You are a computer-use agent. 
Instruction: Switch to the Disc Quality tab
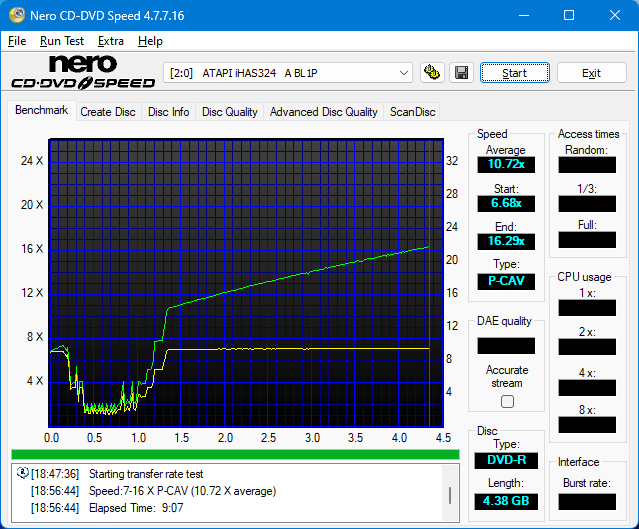229,112
